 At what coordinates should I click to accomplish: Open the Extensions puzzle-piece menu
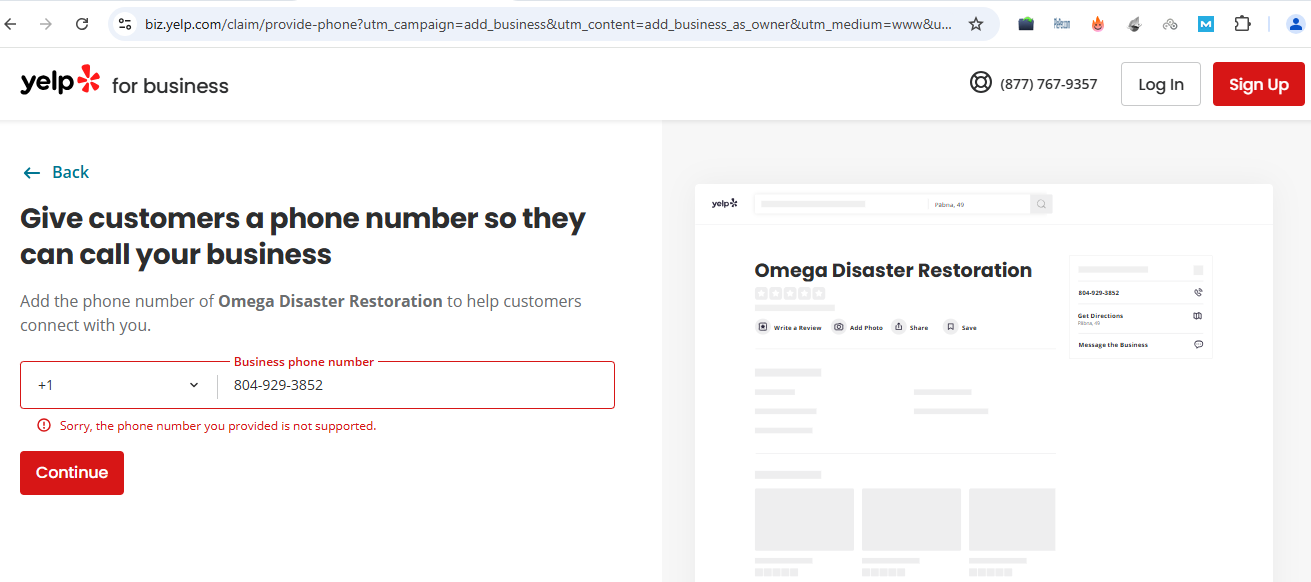[1242, 24]
